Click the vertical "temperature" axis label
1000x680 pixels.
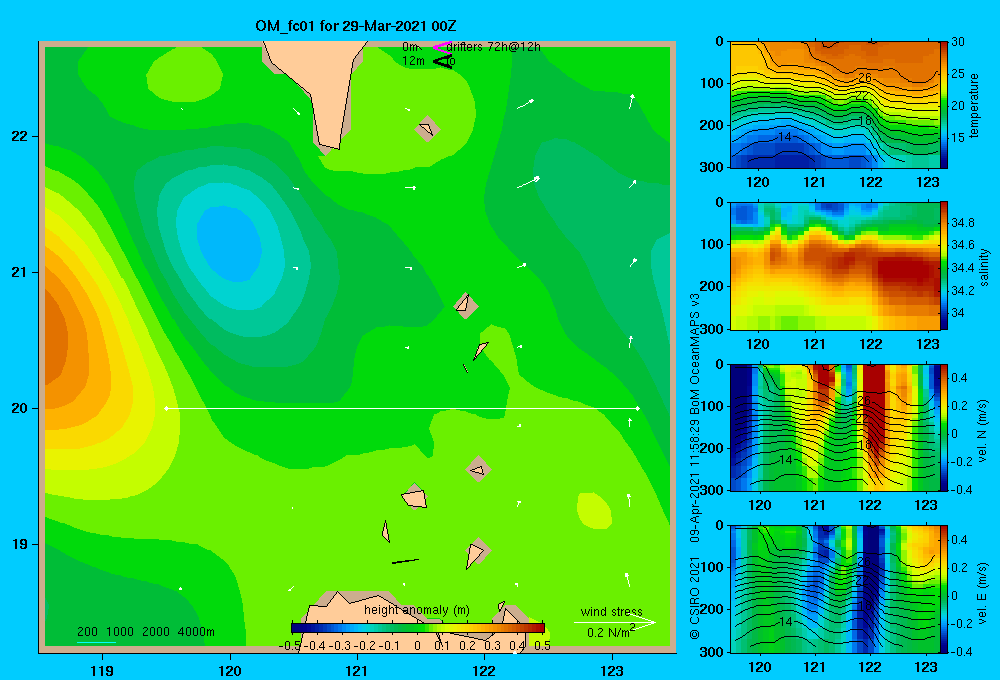coord(974,105)
